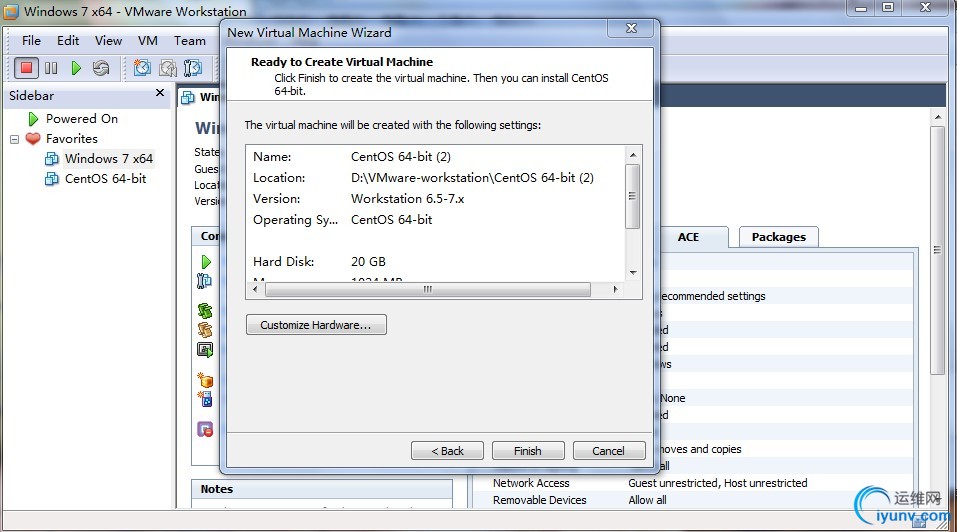Click the Windows 7 x64 tab in main window
The image size is (957, 532).
tap(200, 97)
